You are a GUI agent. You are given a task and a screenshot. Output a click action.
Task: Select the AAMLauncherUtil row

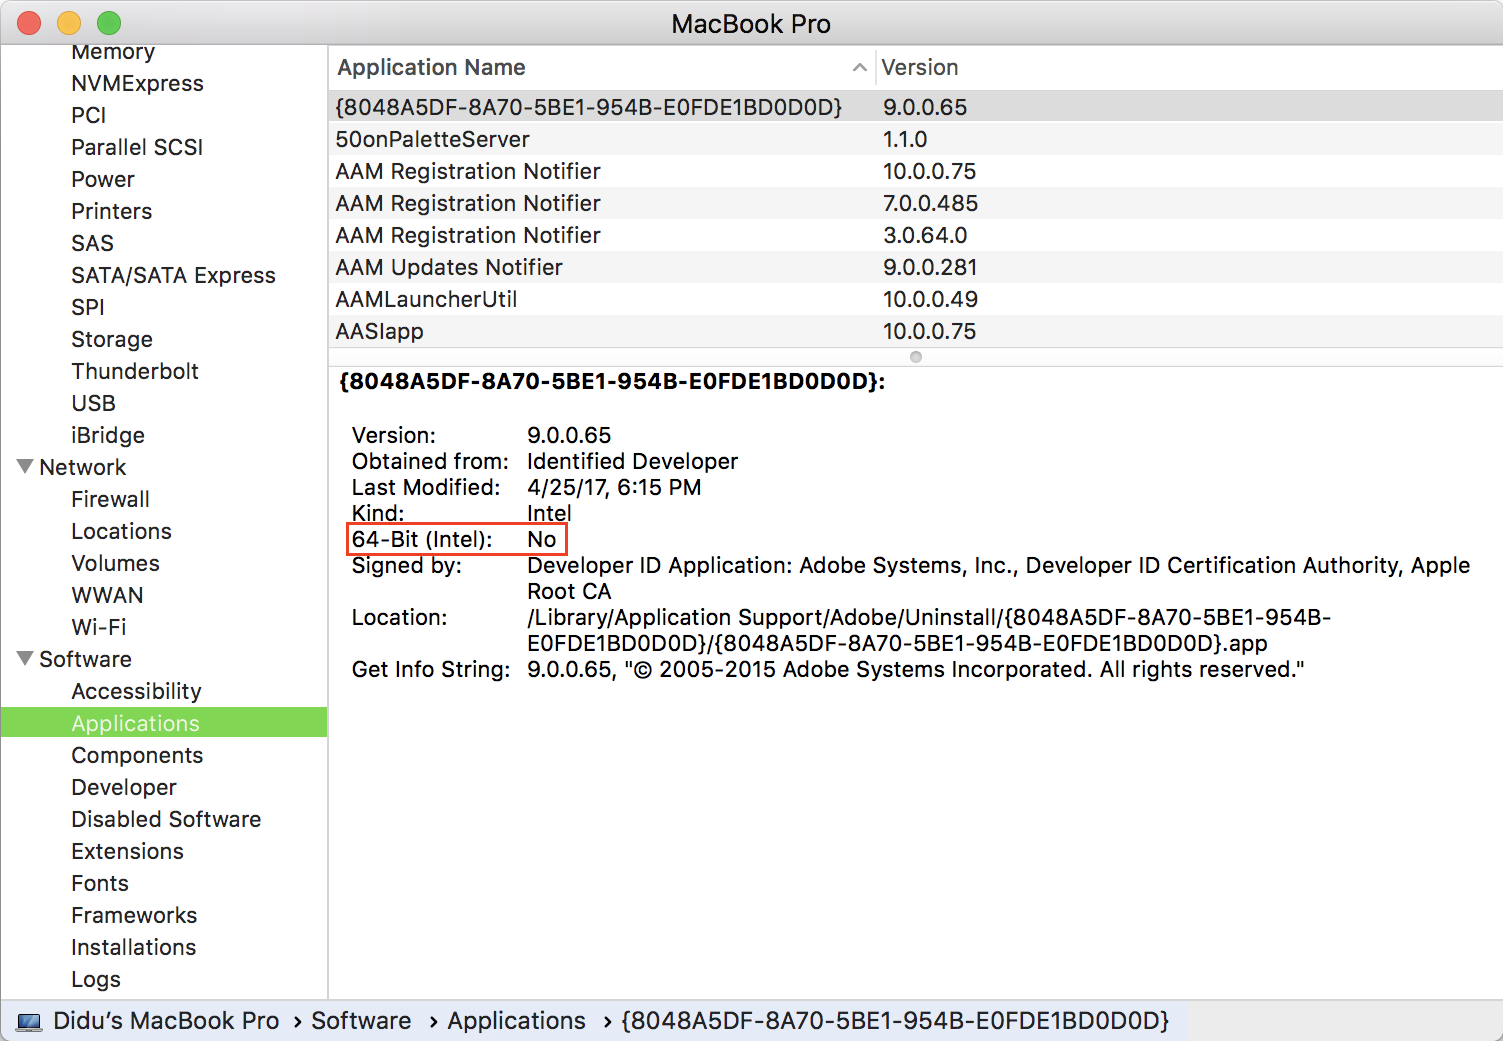point(915,299)
